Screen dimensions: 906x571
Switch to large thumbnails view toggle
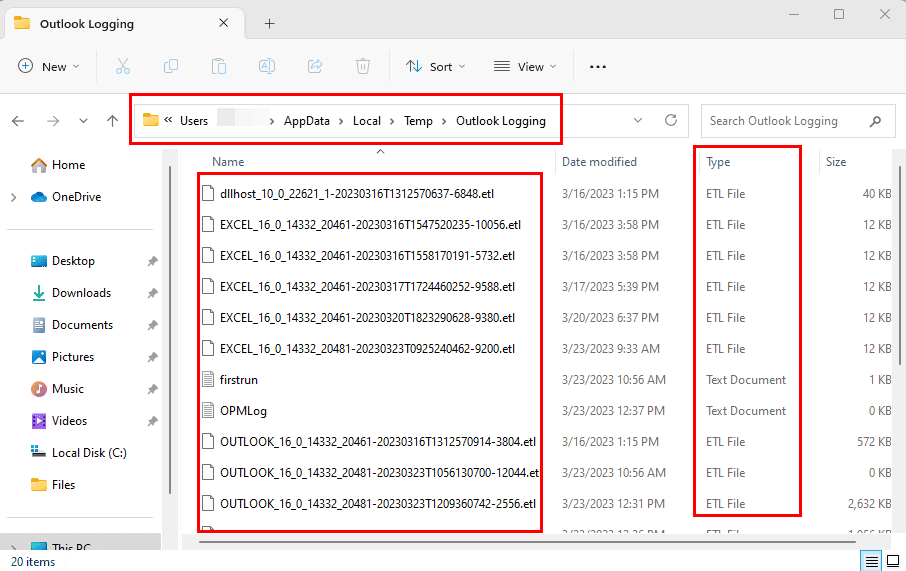(892, 562)
